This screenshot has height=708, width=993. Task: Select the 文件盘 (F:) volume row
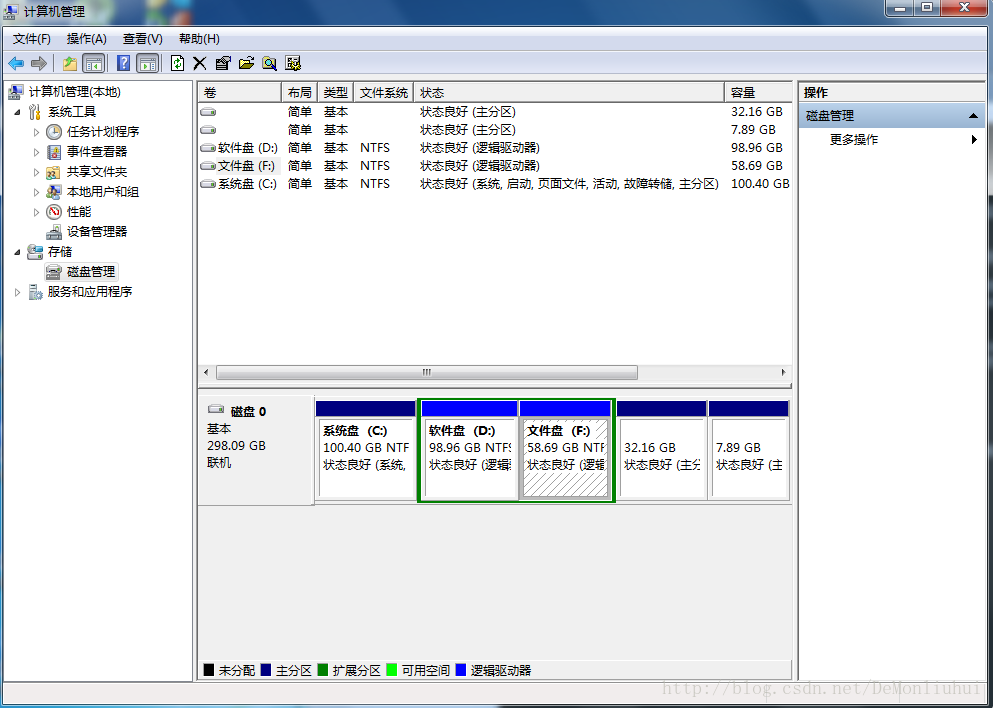point(495,166)
